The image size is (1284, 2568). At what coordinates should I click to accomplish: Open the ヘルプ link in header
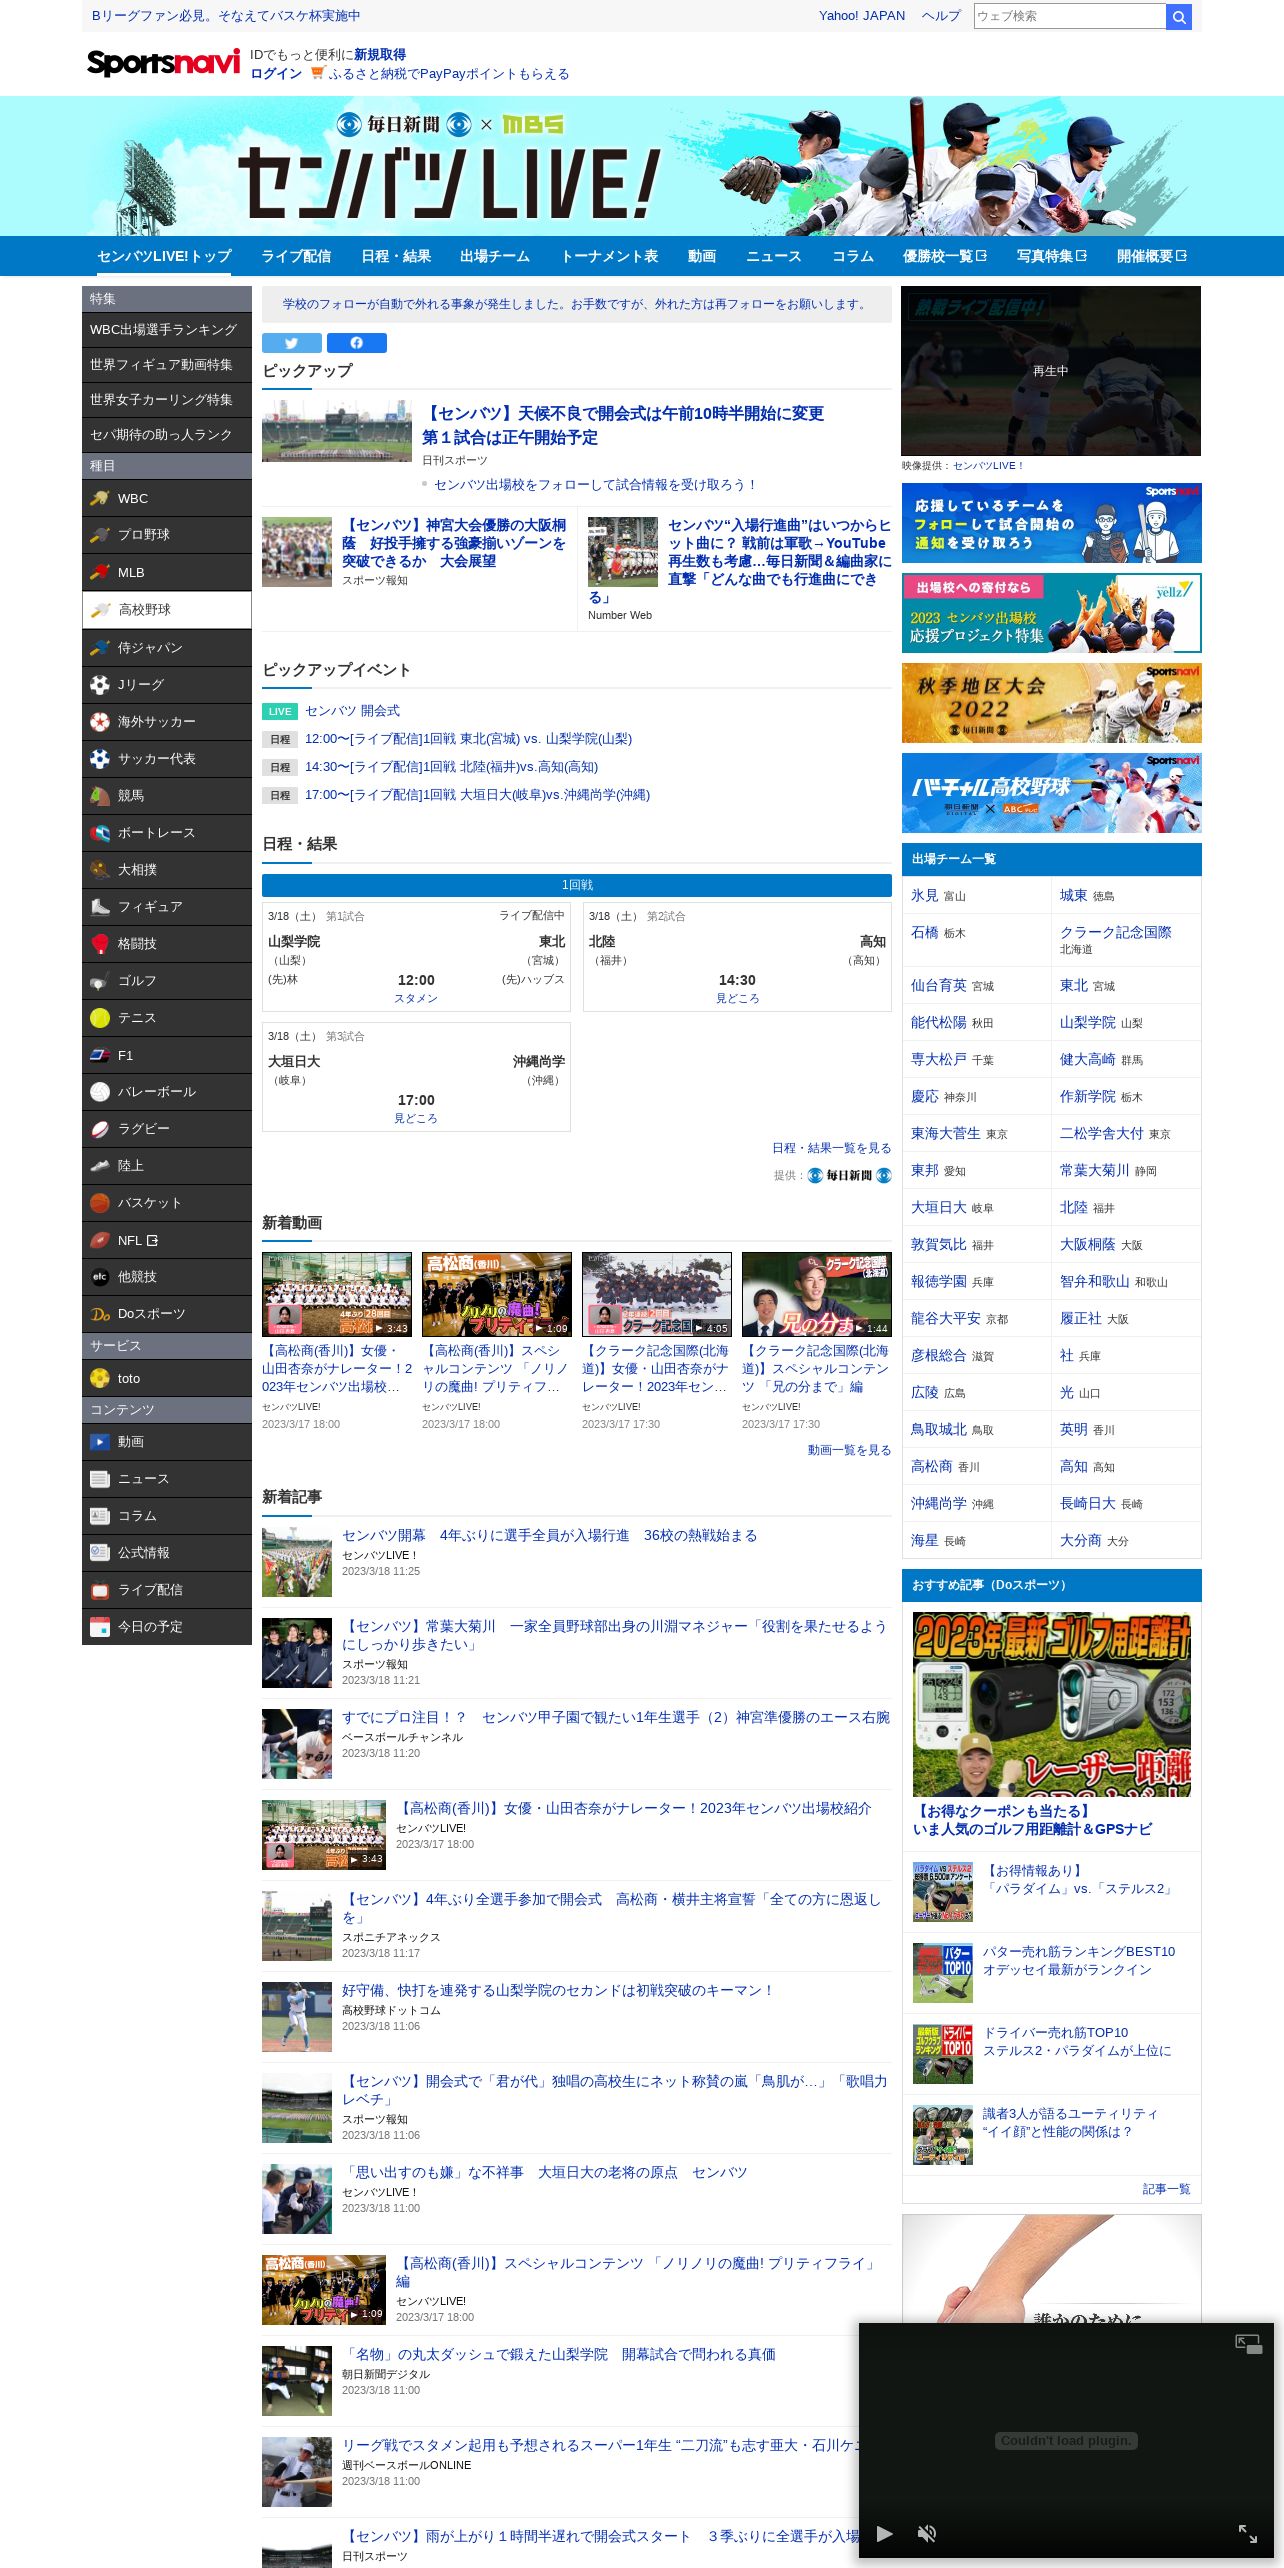coord(941,16)
